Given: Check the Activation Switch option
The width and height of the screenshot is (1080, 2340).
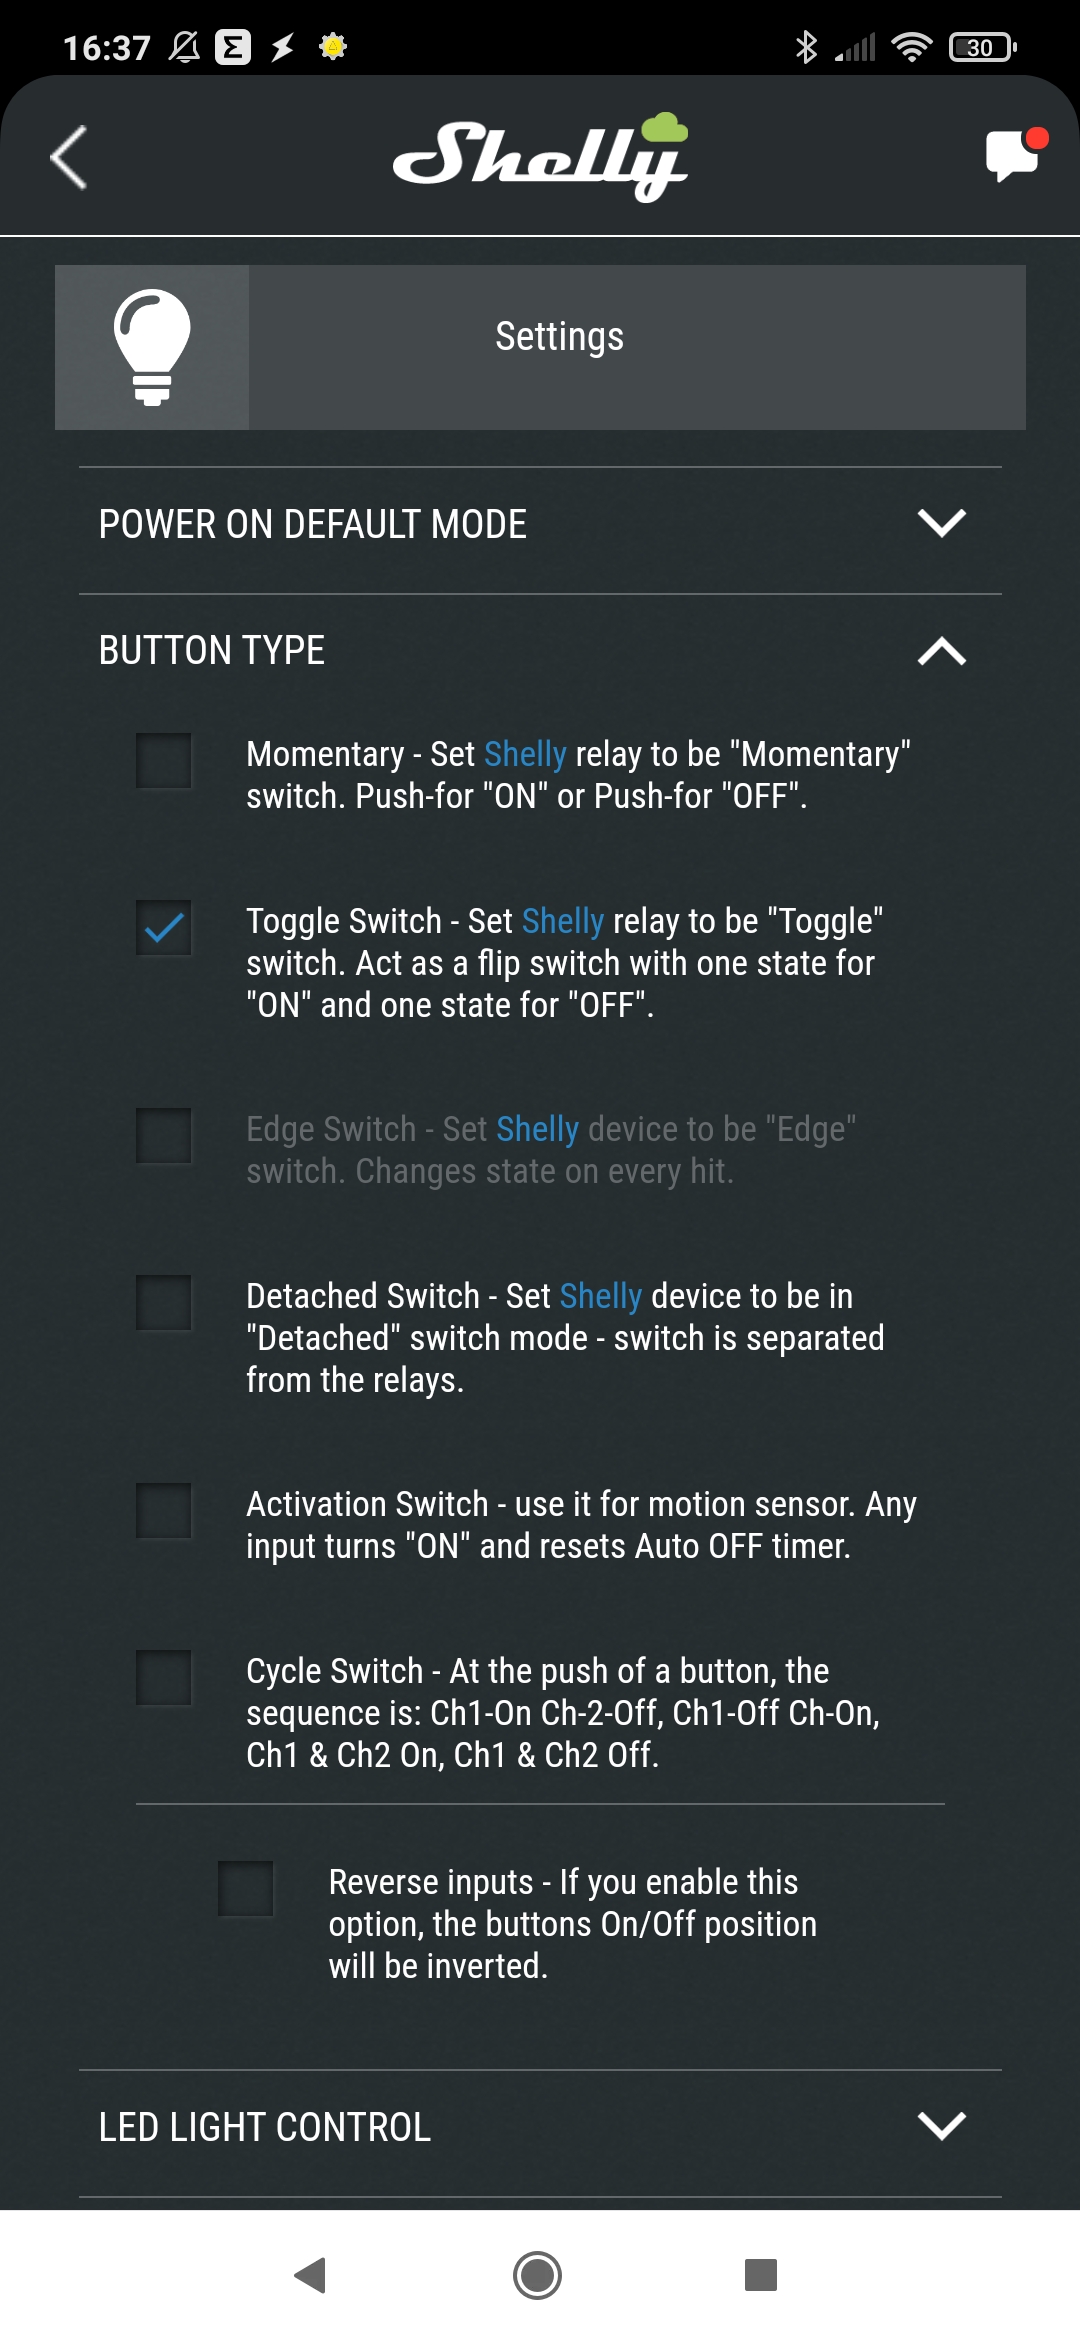Looking at the screenshot, I should [x=164, y=1511].
